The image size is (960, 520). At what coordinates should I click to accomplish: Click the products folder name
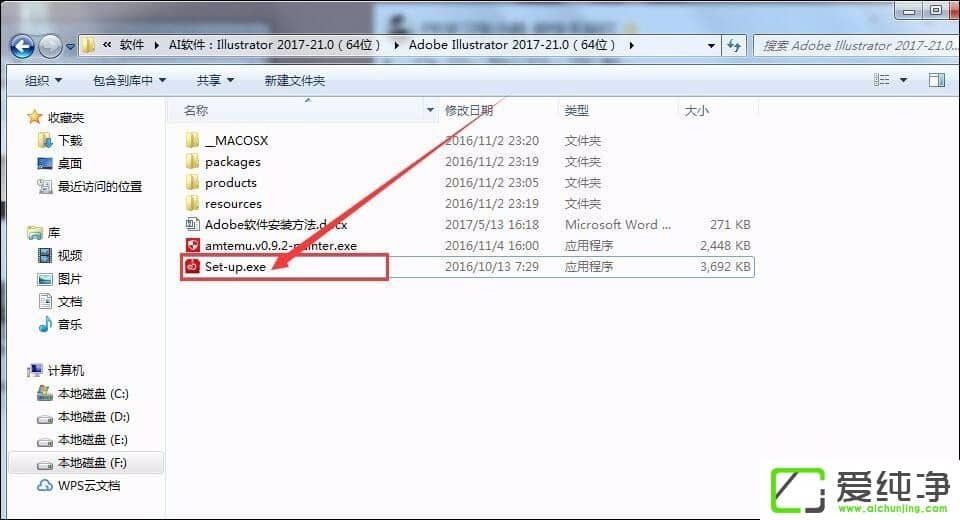pyautogui.click(x=231, y=183)
